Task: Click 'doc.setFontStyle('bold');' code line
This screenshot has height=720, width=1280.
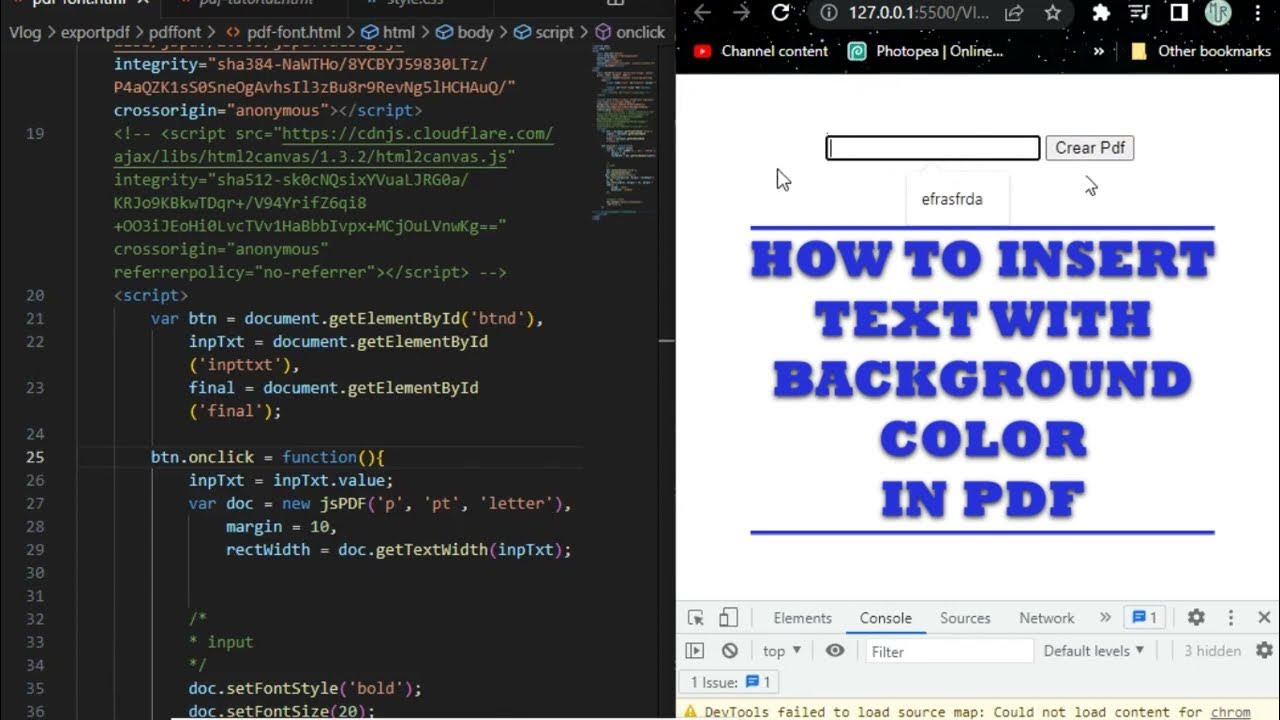Action: [305, 688]
